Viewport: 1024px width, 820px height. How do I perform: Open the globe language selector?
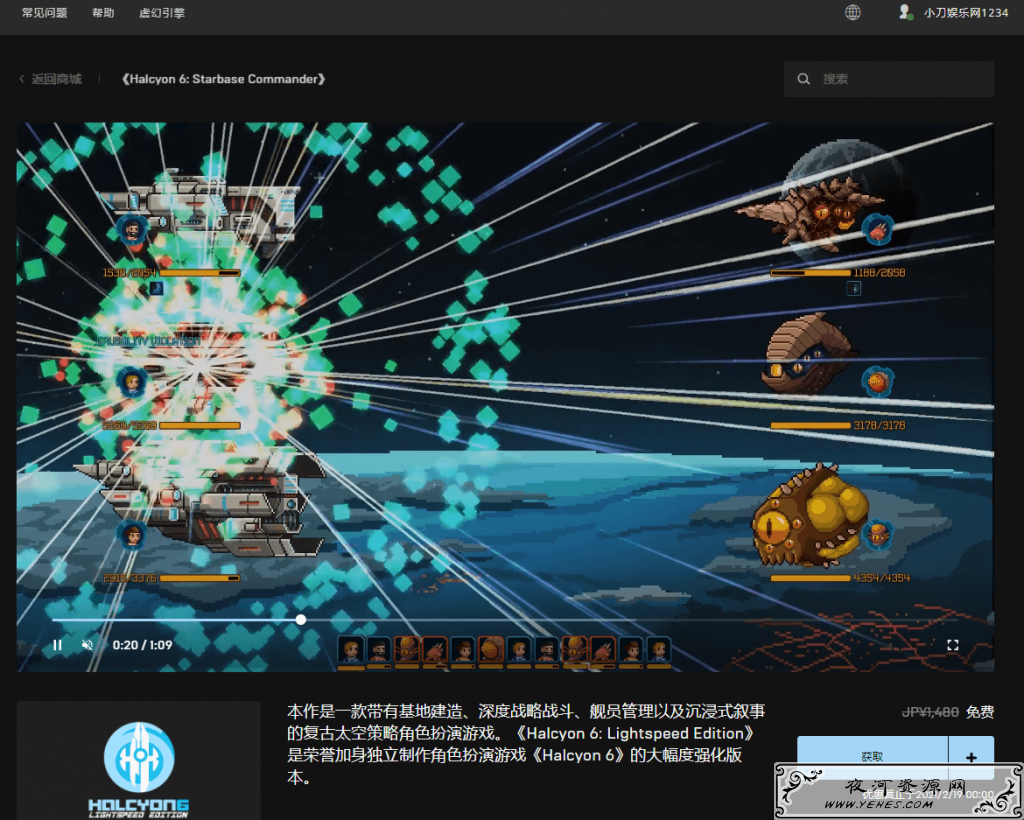coord(852,12)
